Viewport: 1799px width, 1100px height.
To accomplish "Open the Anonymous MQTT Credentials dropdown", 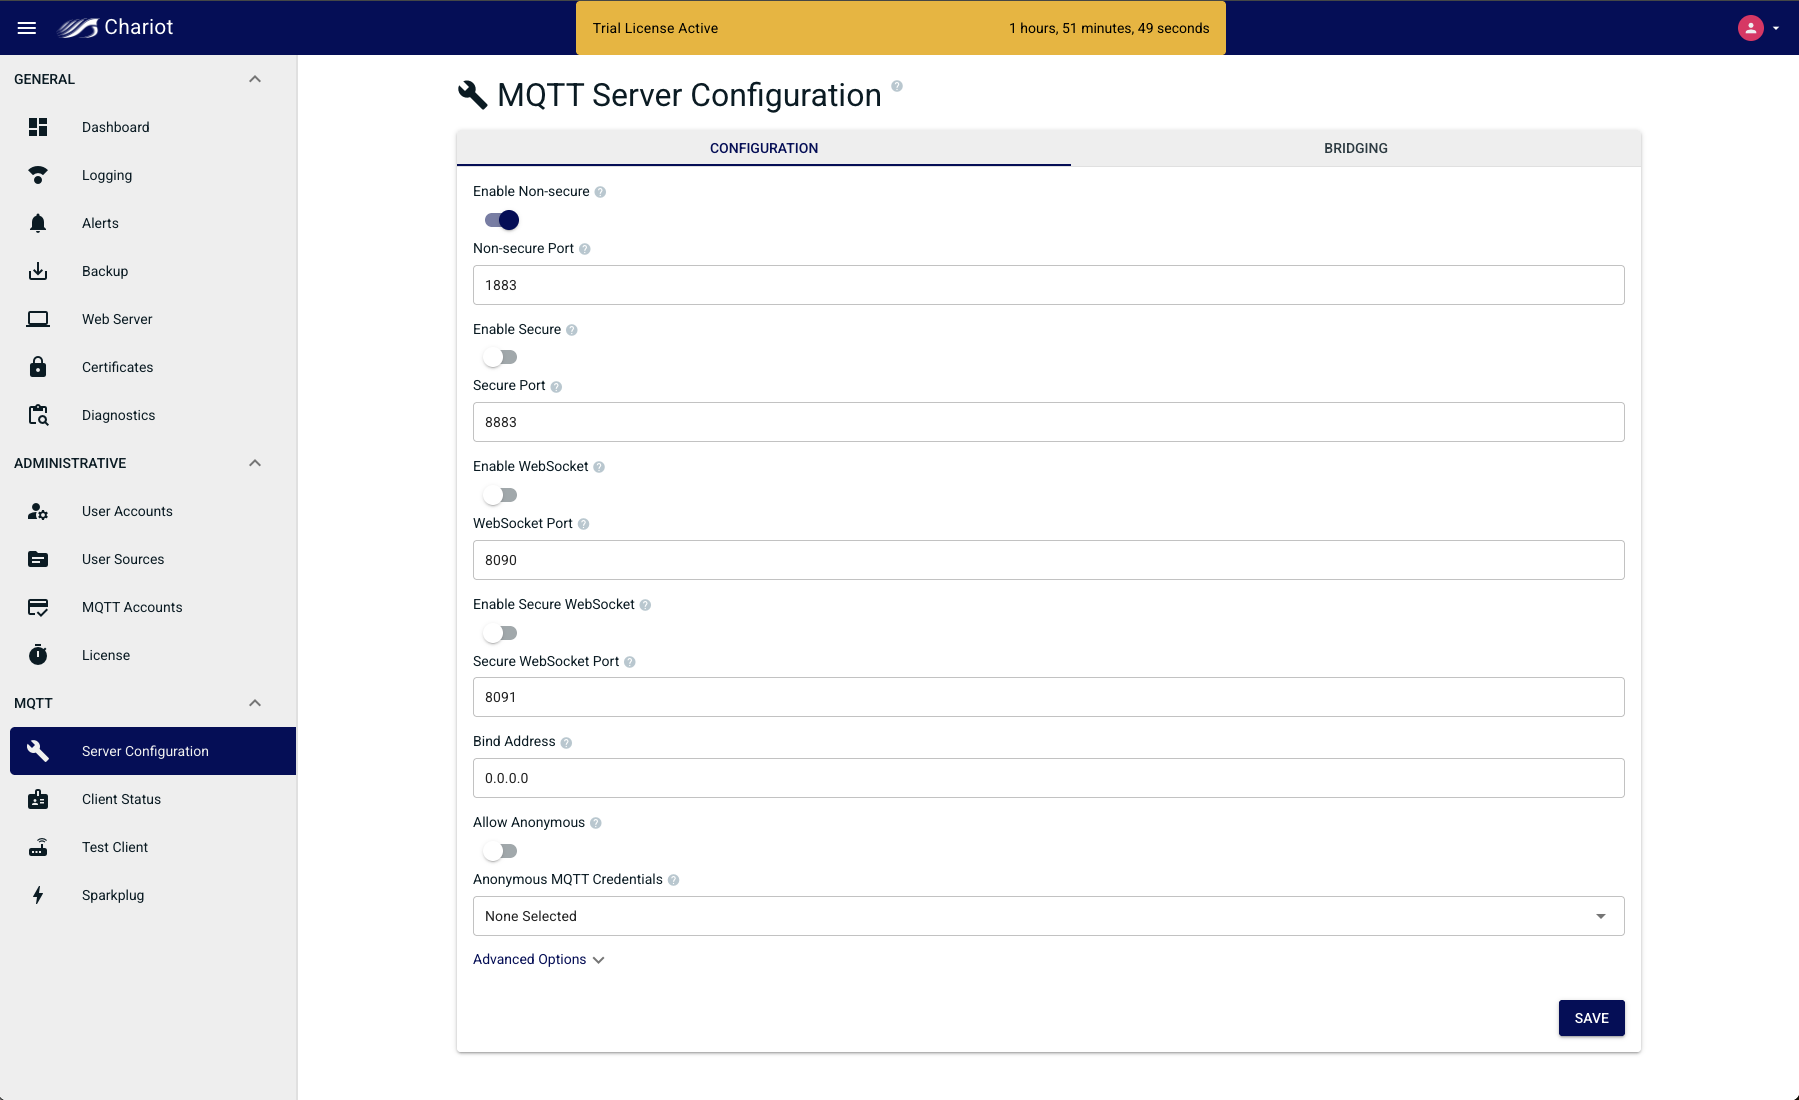I will (1048, 916).
